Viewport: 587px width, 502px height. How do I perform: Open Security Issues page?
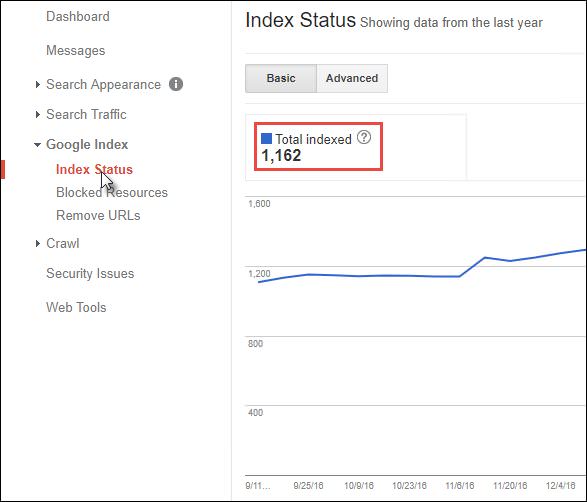[x=90, y=274]
